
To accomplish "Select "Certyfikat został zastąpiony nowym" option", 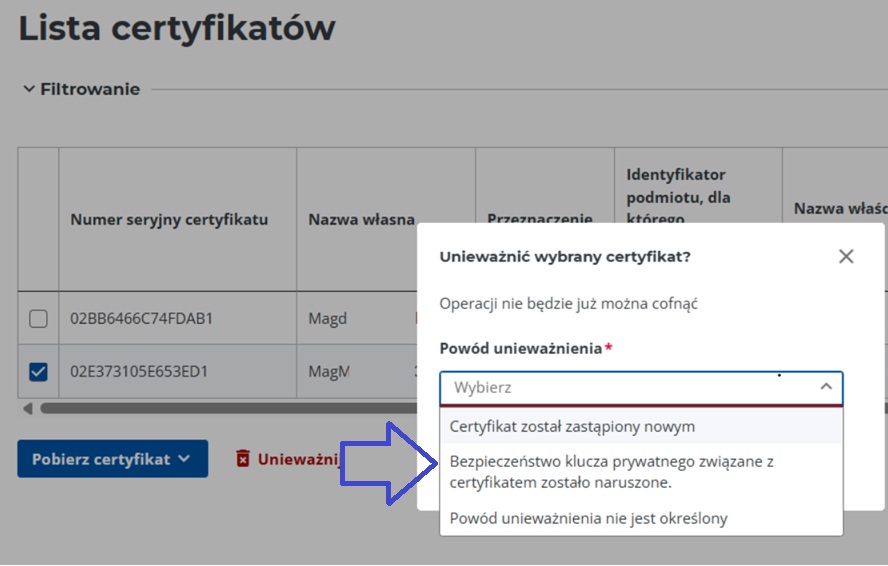I will (x=572, y=427).
